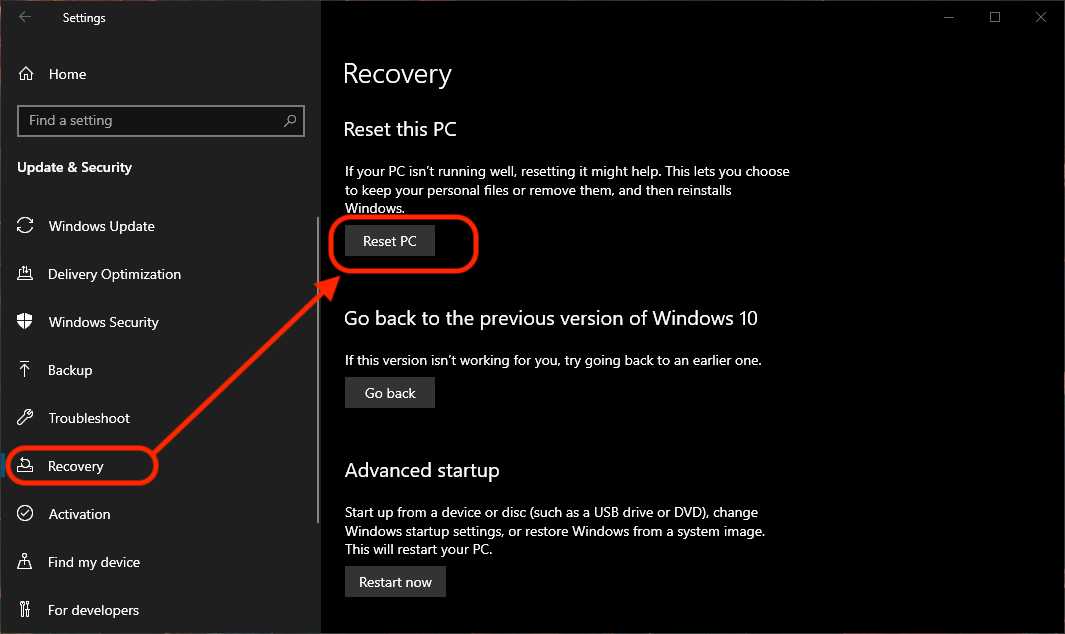Screen dimensions: 1065x634
Task: Open the For developers section
Action: [93, 610]
